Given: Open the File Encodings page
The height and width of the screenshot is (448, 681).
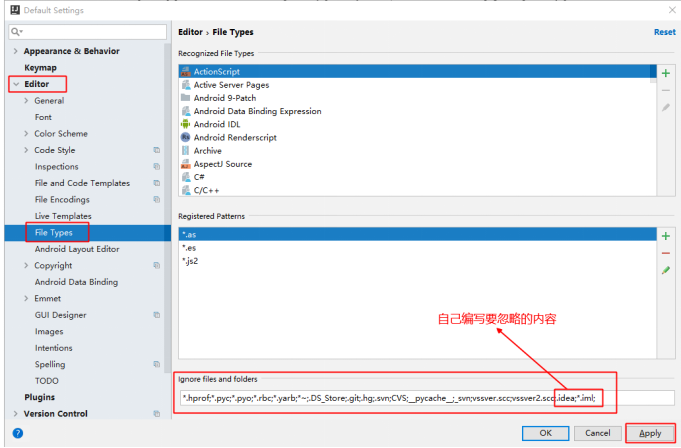Looking at the screenshot, I should click(62, 200).
